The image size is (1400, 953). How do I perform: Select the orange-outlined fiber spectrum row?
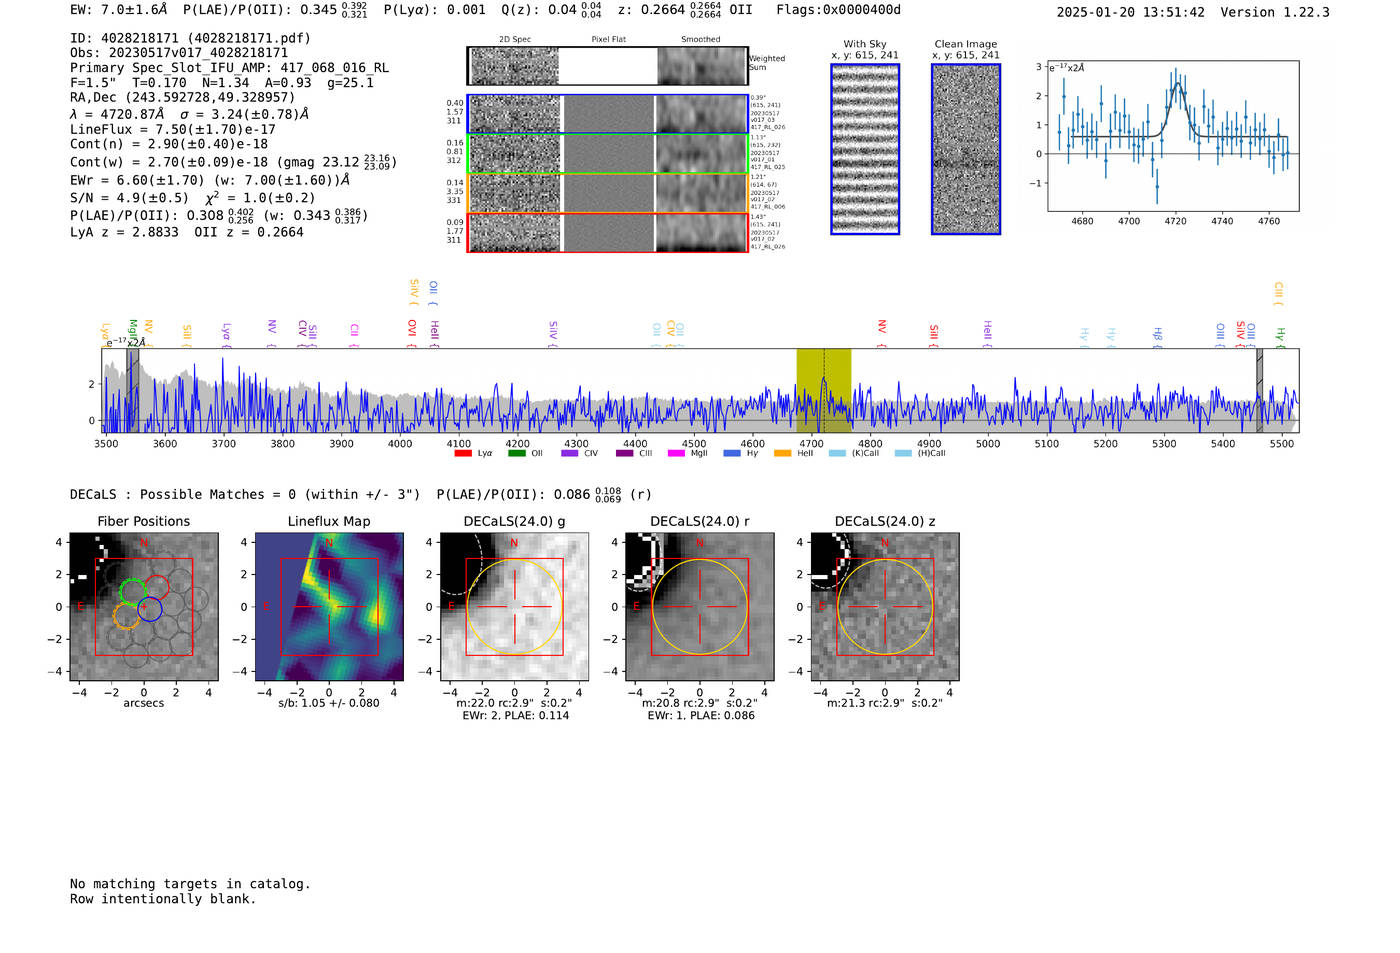click(x=608, y=193)
